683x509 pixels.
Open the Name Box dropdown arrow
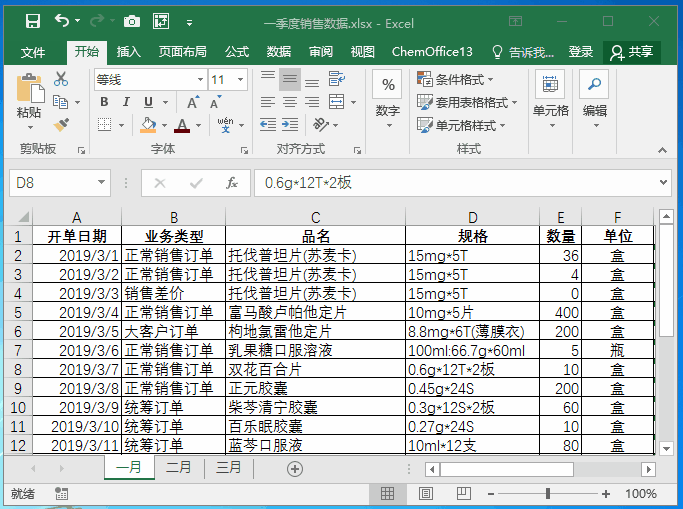tap(101, 182)
